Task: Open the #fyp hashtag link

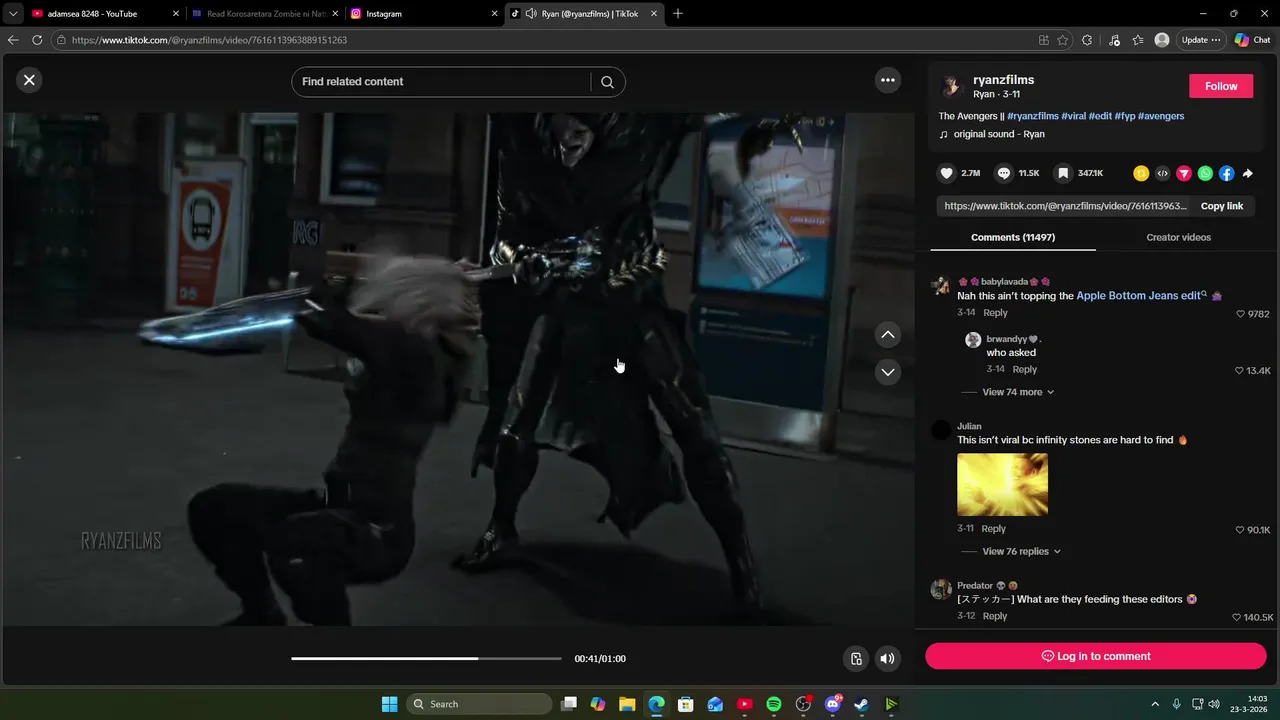Action: tap(1124, 116)
